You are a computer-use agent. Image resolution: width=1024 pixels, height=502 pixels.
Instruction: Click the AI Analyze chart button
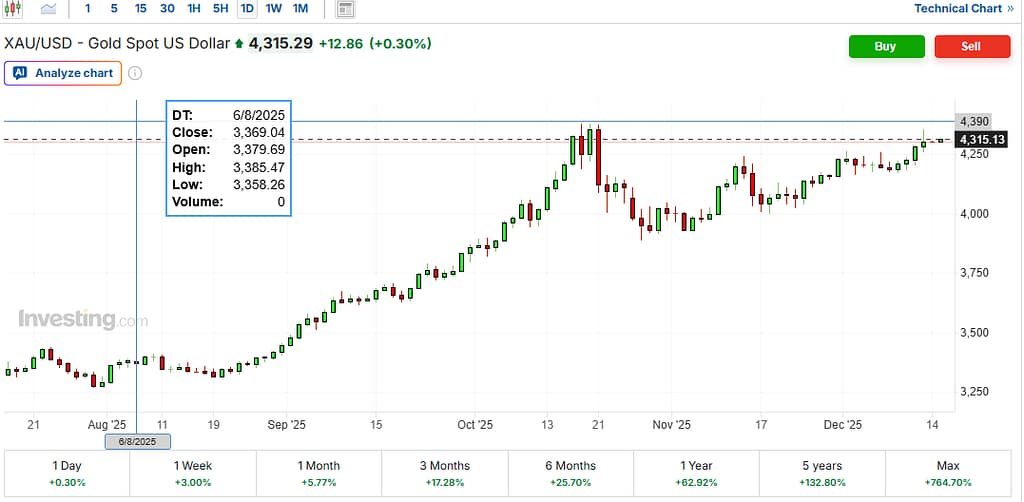[63, 73]
